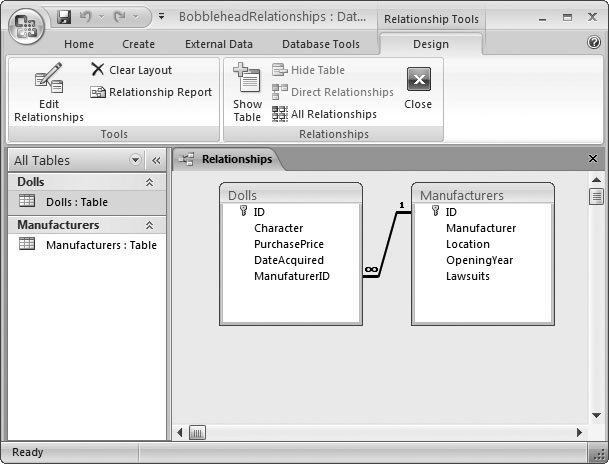
Task: Open the All Tables navigation dropdown
Action: click(136, 160)
